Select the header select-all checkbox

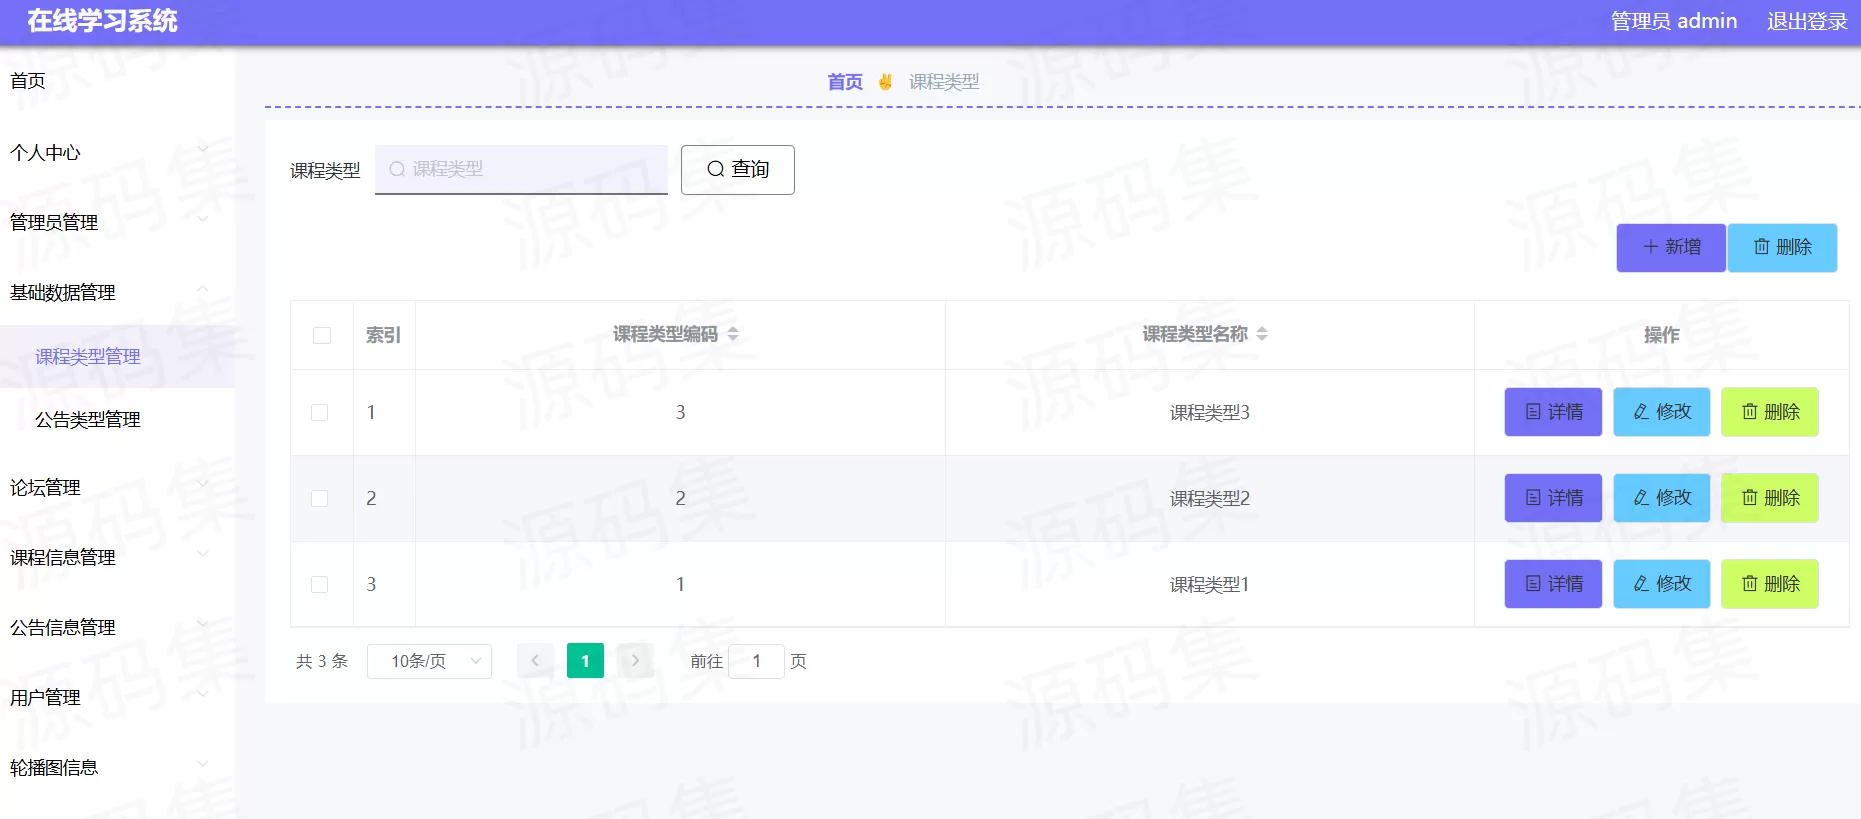pyautogui.click(x=322, y=335)
